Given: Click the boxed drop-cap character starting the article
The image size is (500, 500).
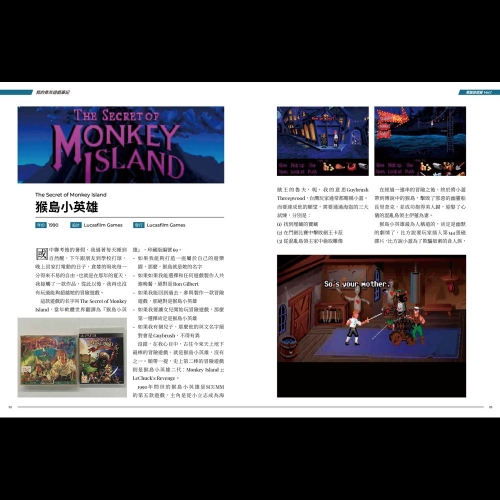Looking at the screenshot, I should [42, 254].
